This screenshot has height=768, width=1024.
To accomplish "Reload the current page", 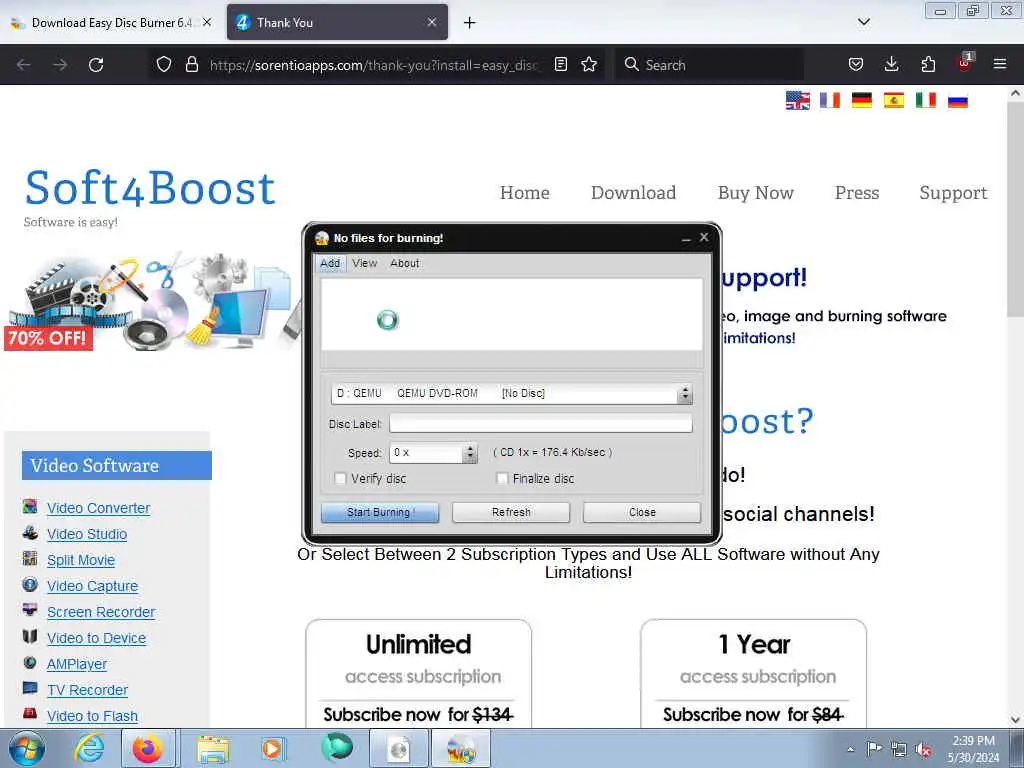I will point(96,65).
